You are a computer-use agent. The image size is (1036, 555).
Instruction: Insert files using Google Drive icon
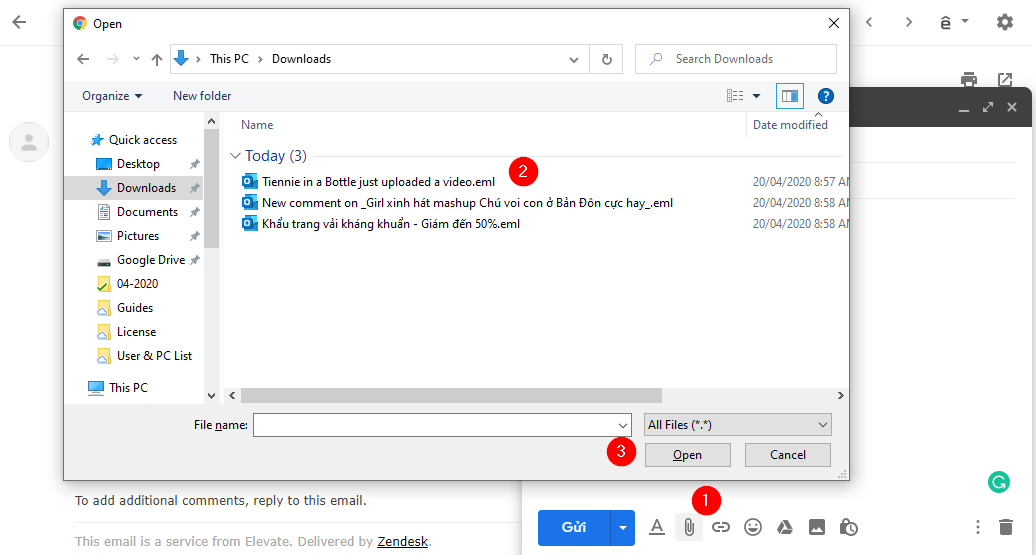coord(785,527)
